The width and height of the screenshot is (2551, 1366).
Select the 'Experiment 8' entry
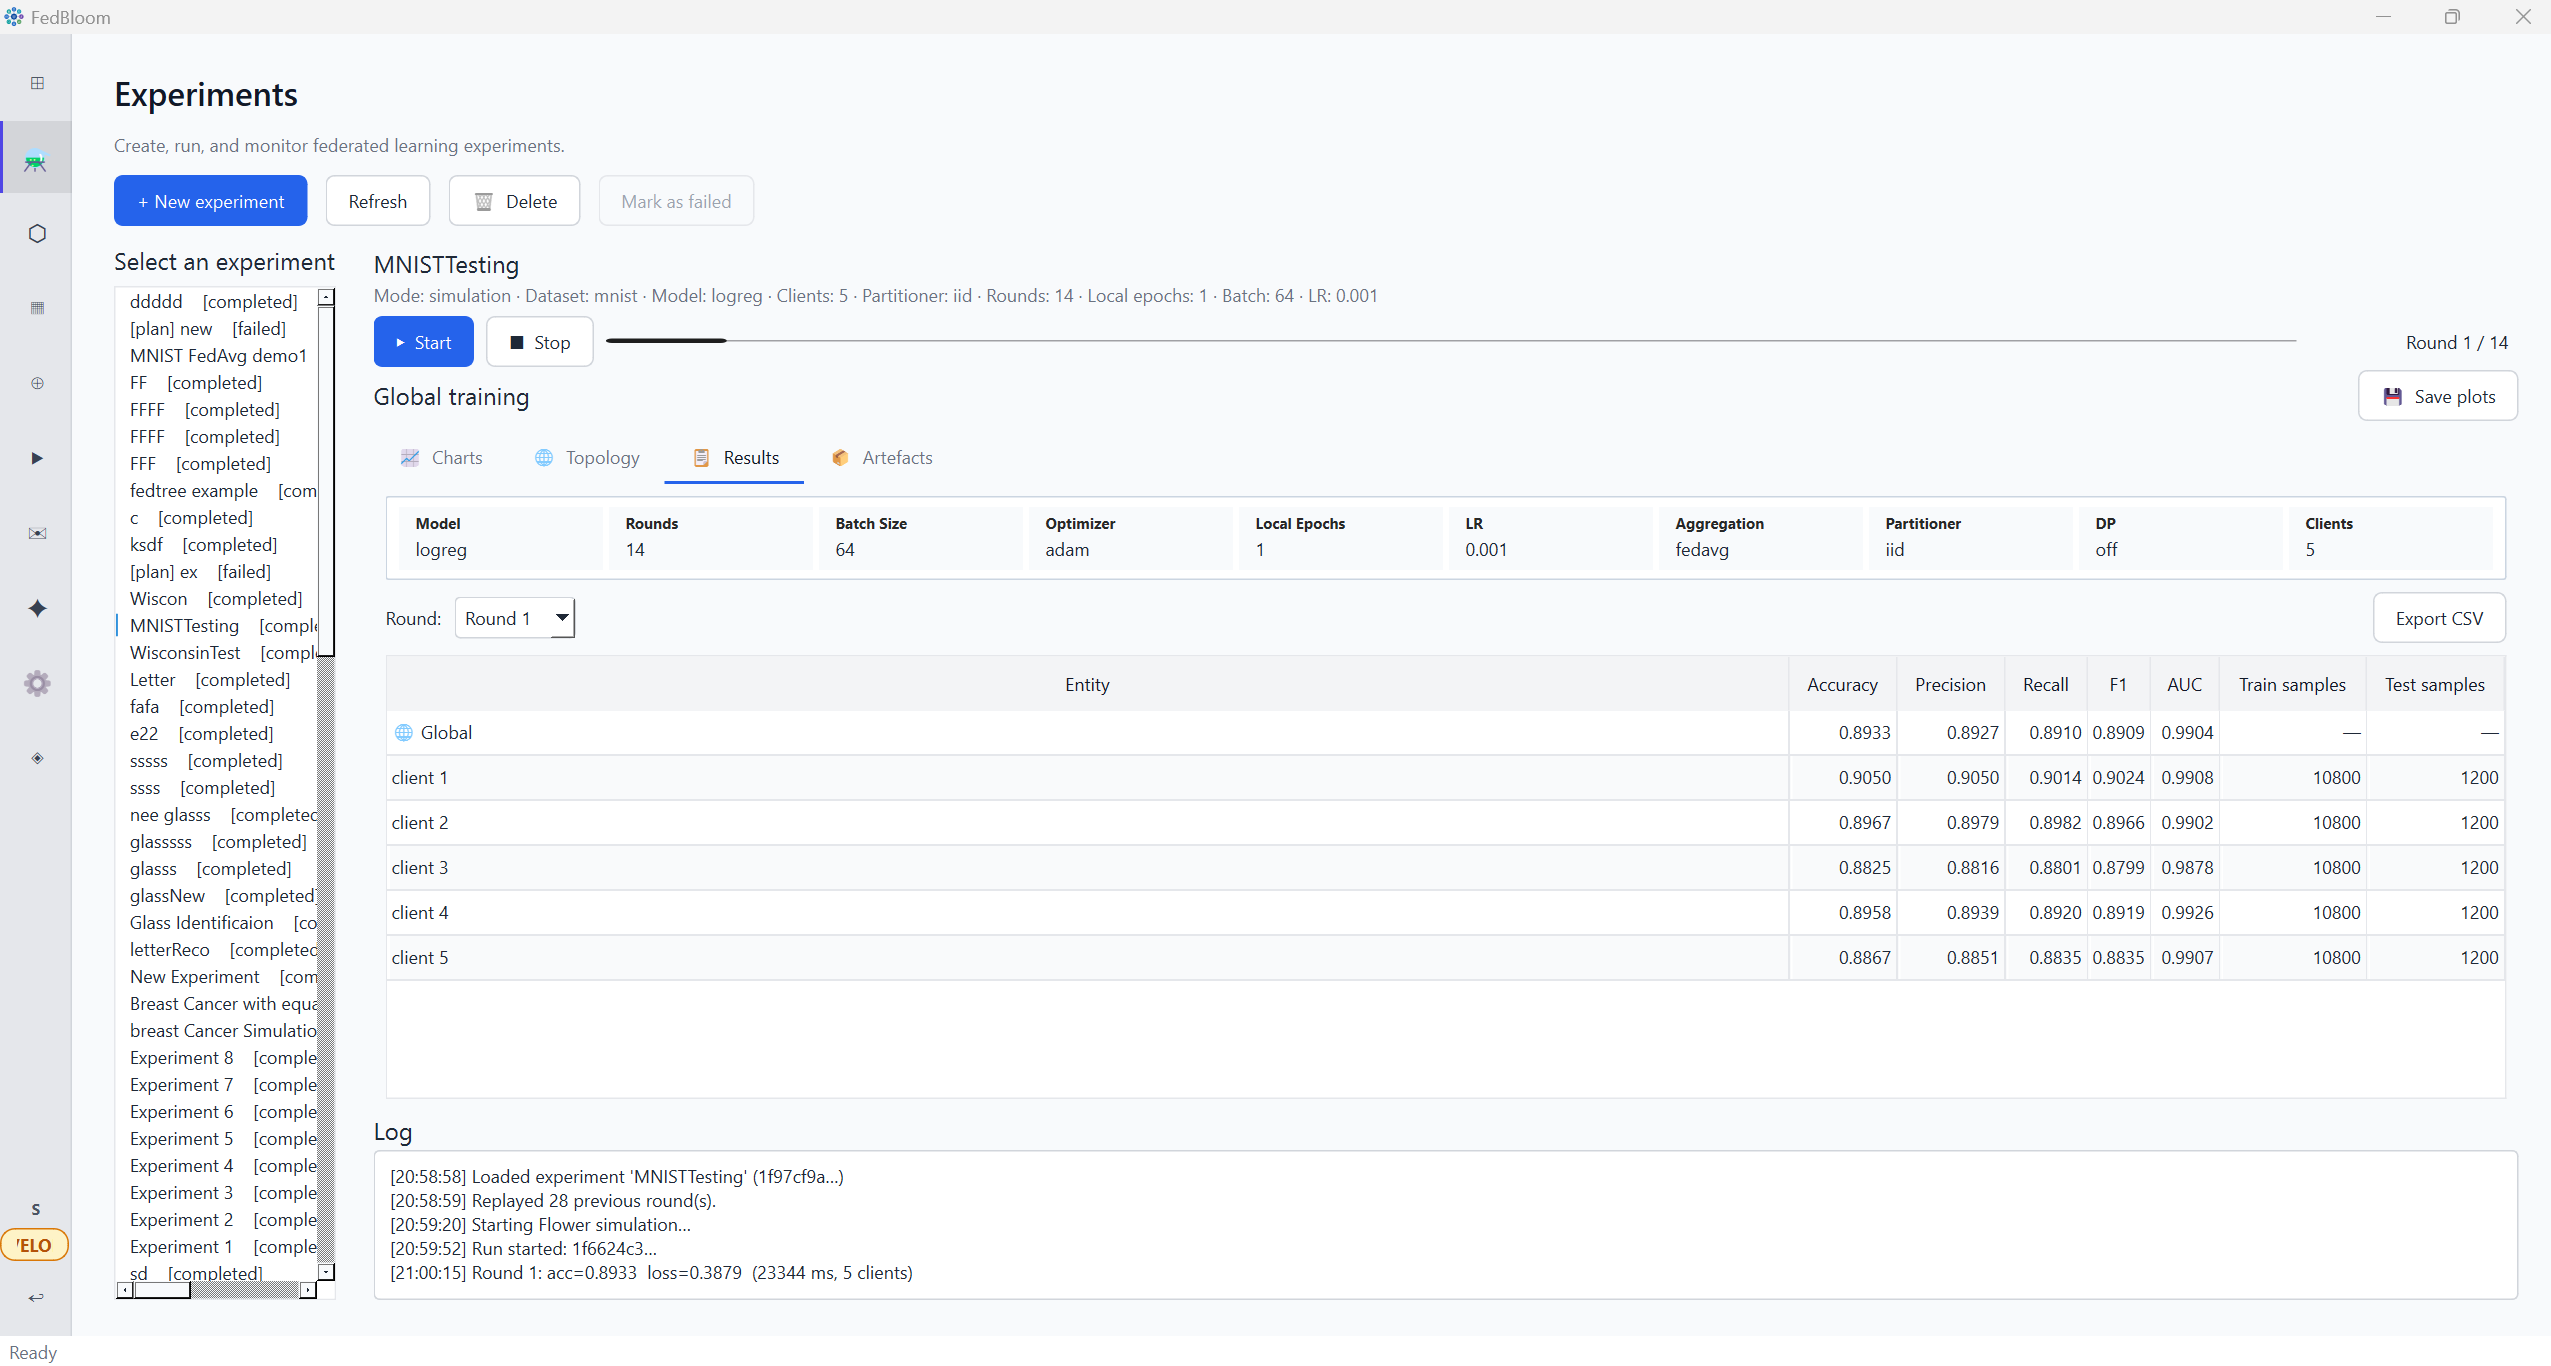pos(217,1057)
